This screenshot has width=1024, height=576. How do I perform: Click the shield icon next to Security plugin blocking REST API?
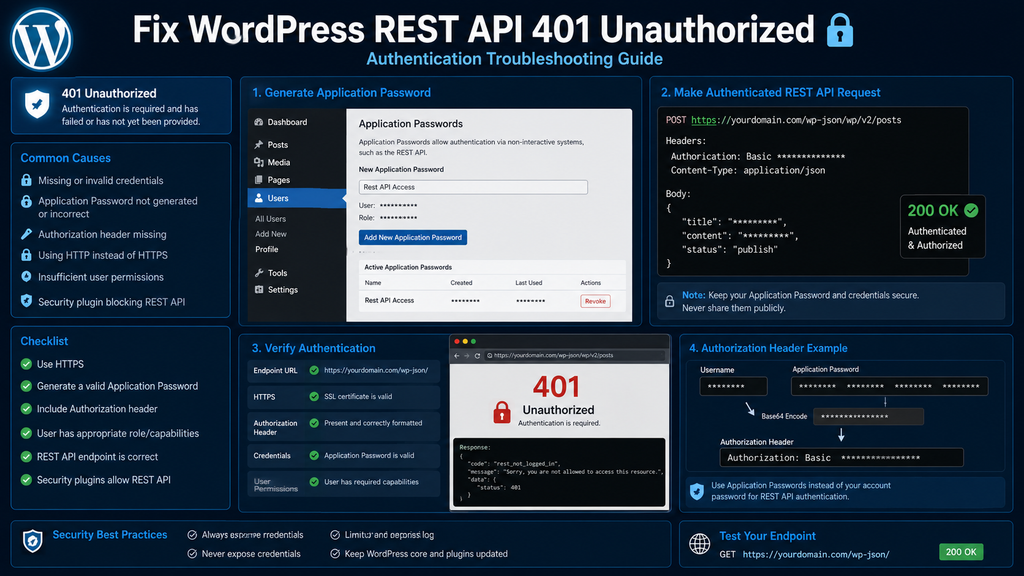coord(26,301)
